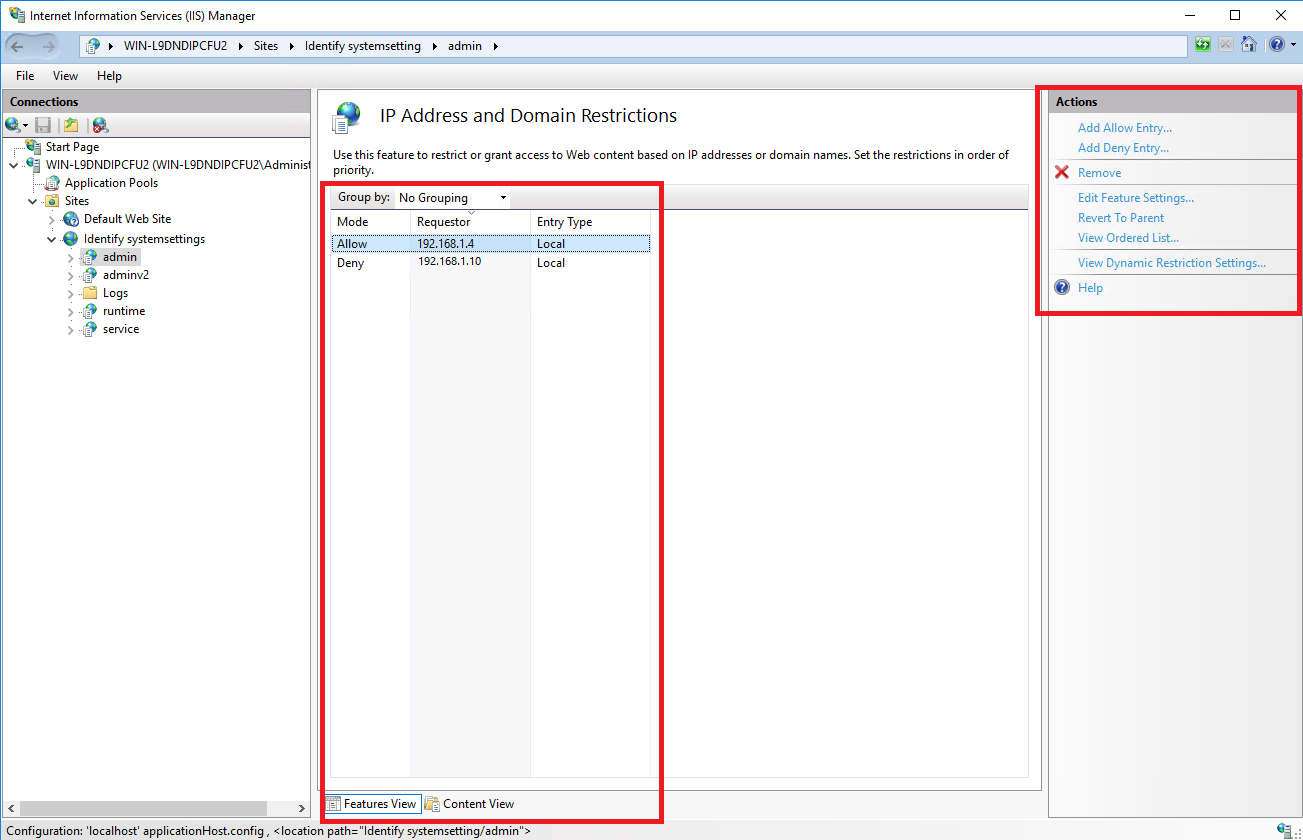Click the Start Page icon in tree

click(x=34, y=147)
